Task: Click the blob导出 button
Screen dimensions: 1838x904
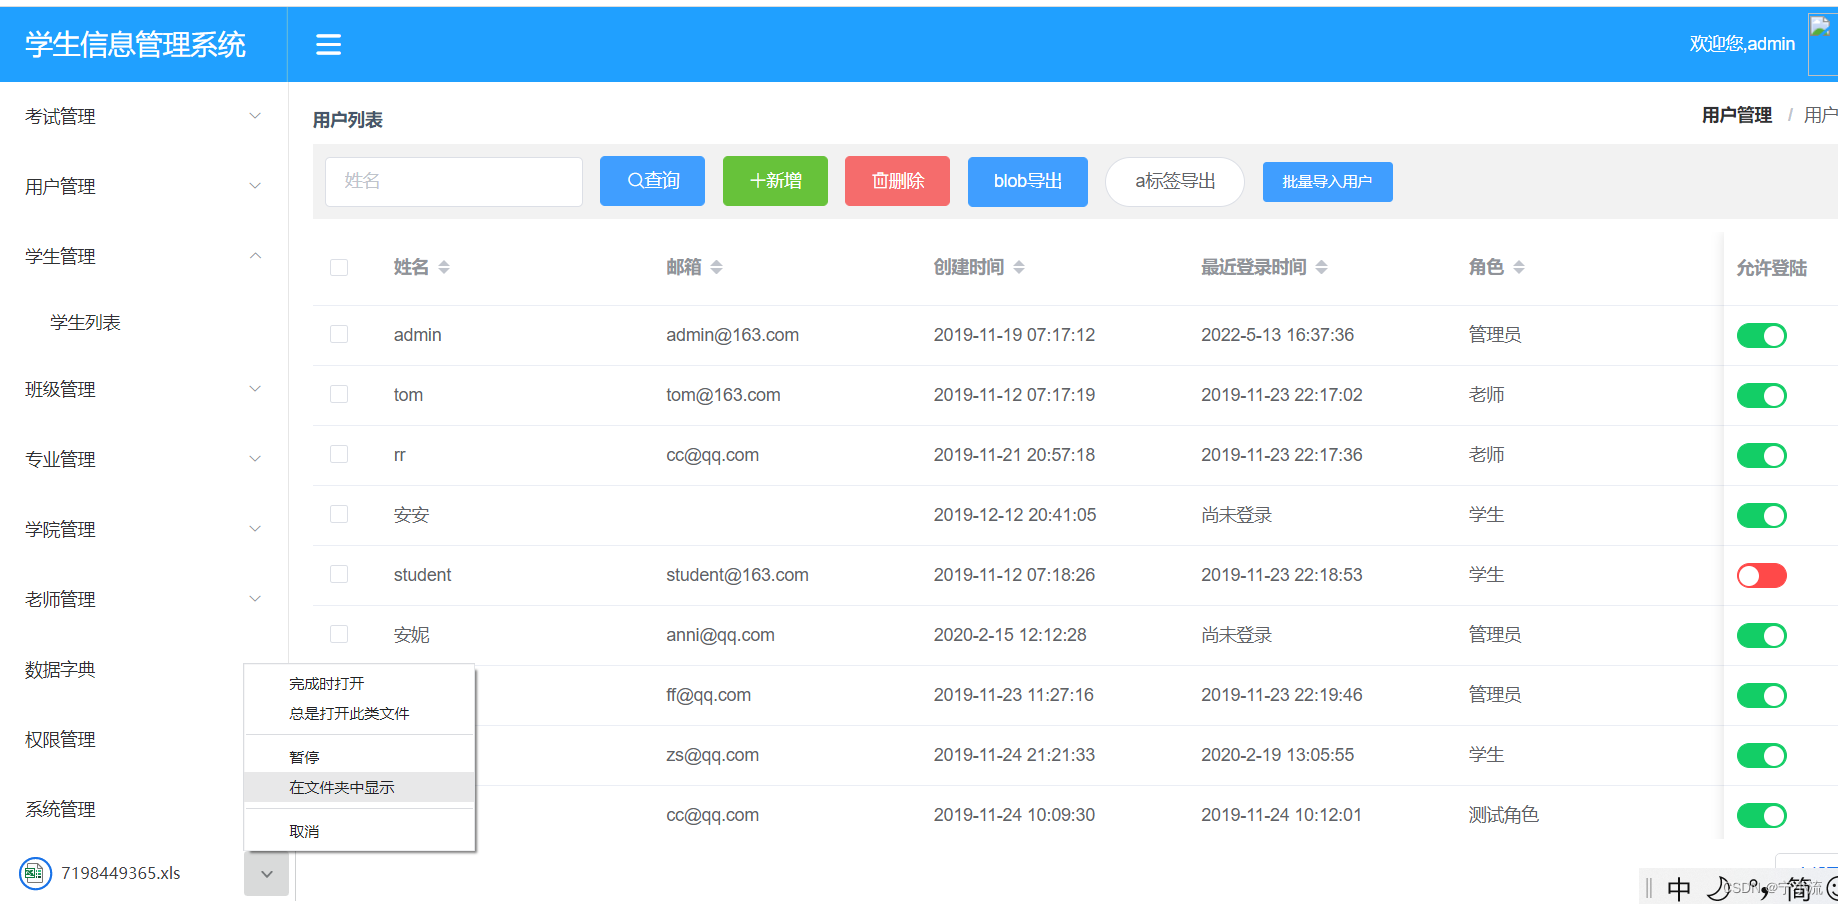Action: click(1028, 181)
